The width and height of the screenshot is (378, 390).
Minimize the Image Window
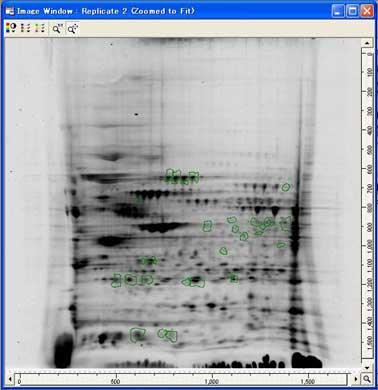(338, 11)
